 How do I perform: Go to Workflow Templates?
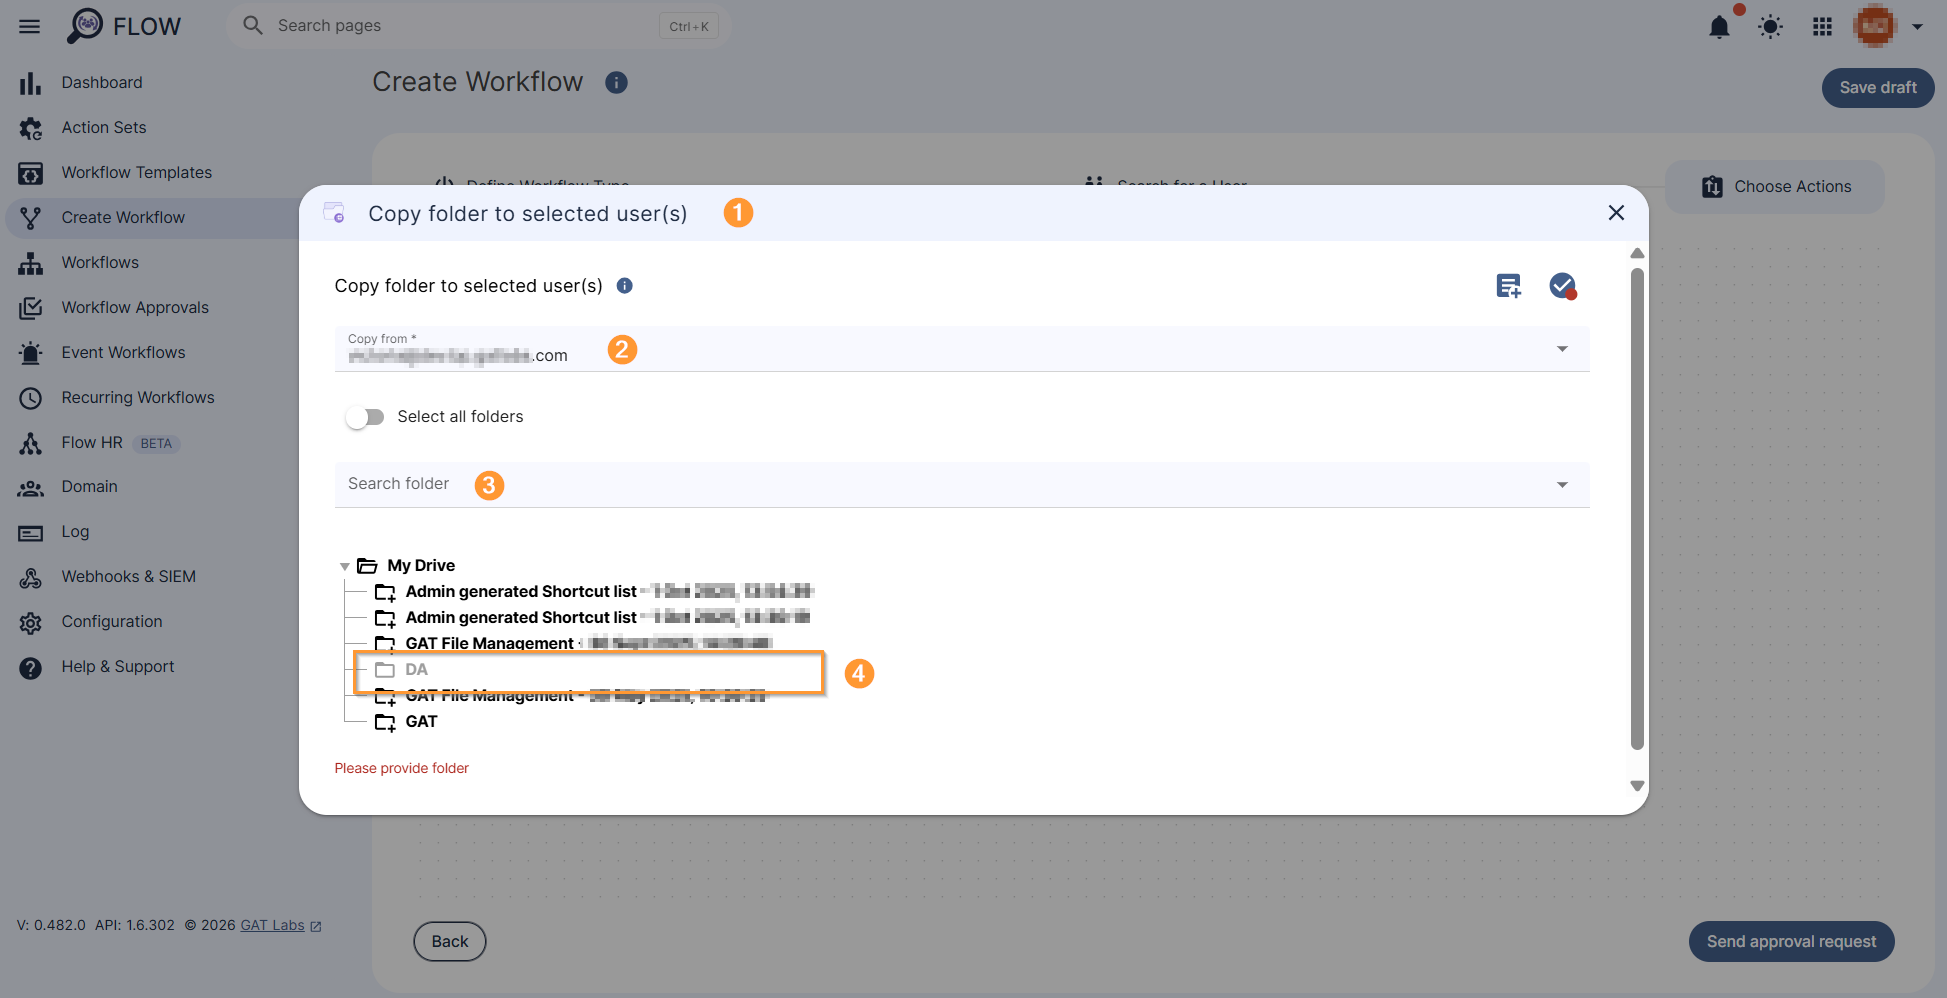pos(137,172)
